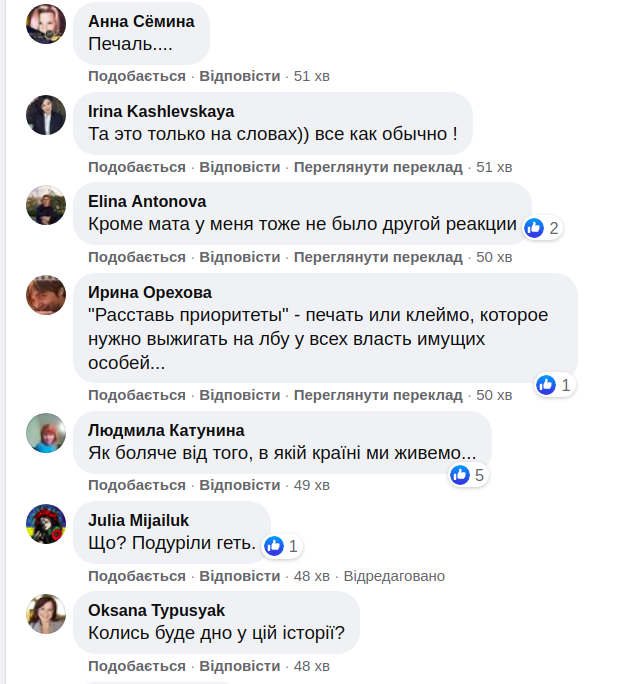Like Julia Mijailuk's comment via Подобається
The image size is (622, 684).
137,576
